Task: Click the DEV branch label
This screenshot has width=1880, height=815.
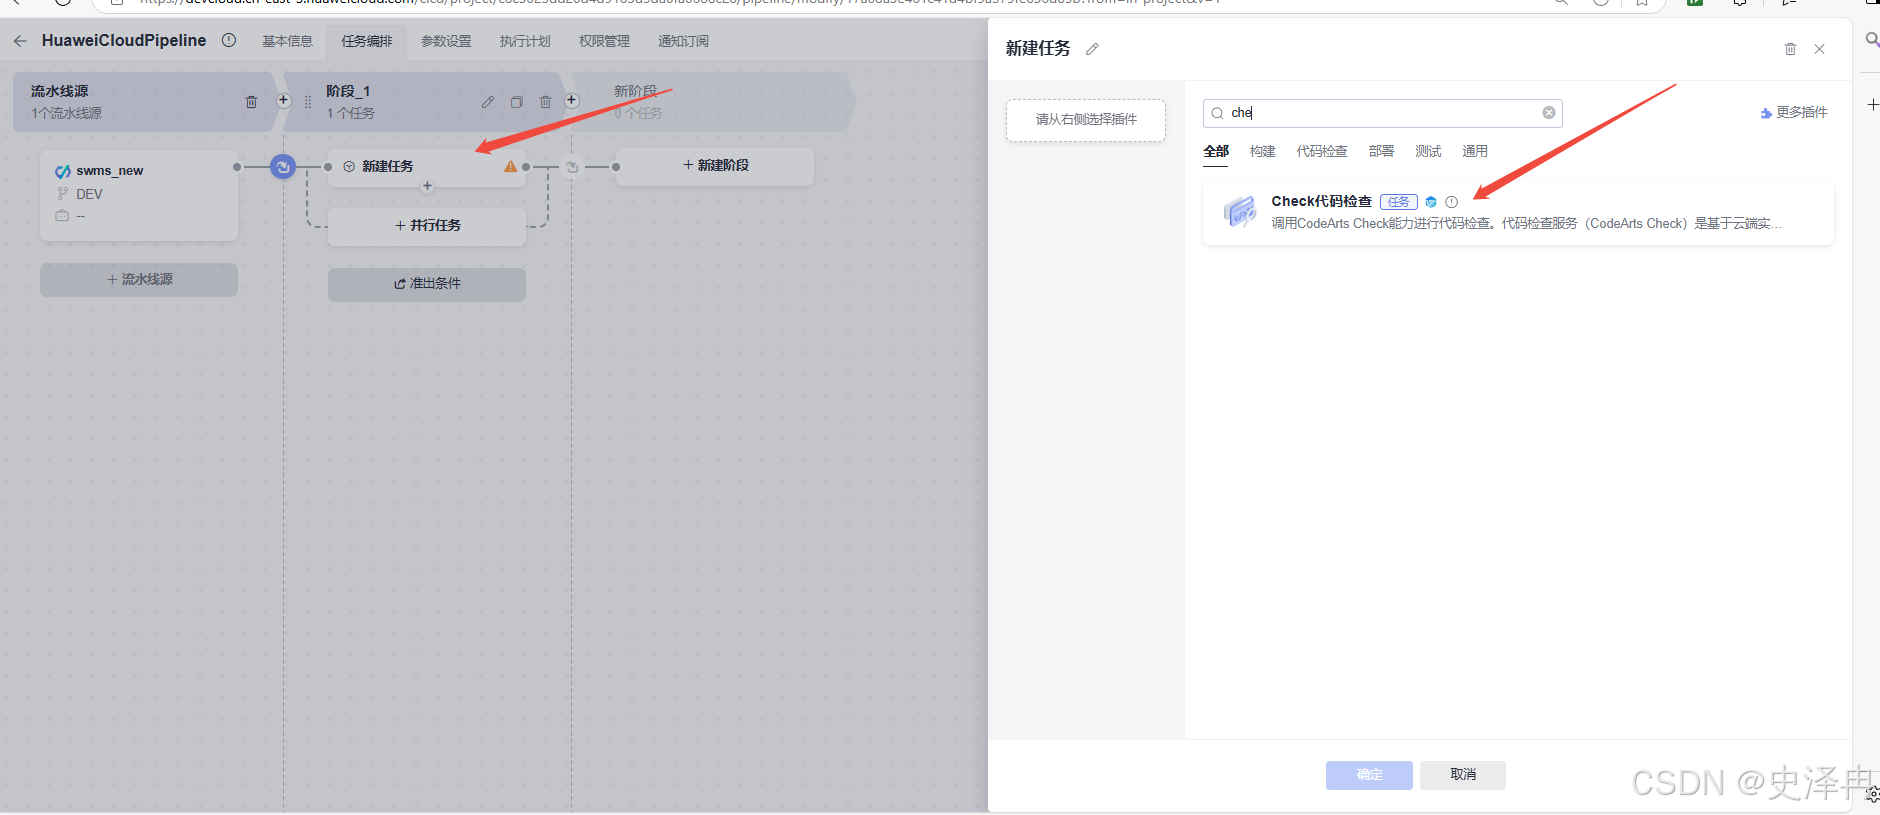Action: (89, 194)
